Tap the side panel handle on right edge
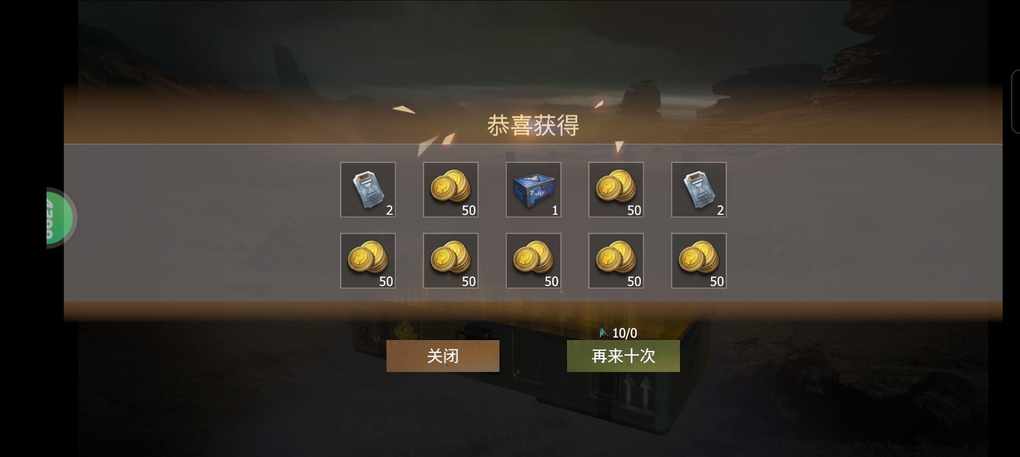The image size is (1020, 457). pos(1015,101)
